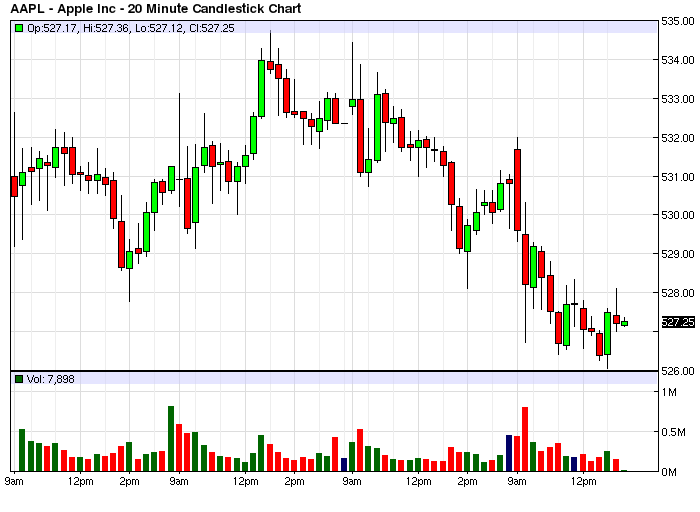This screenshot has width=700, height=512.
Task: Click the last small green candle near 527.25
Action: point(625,323)
